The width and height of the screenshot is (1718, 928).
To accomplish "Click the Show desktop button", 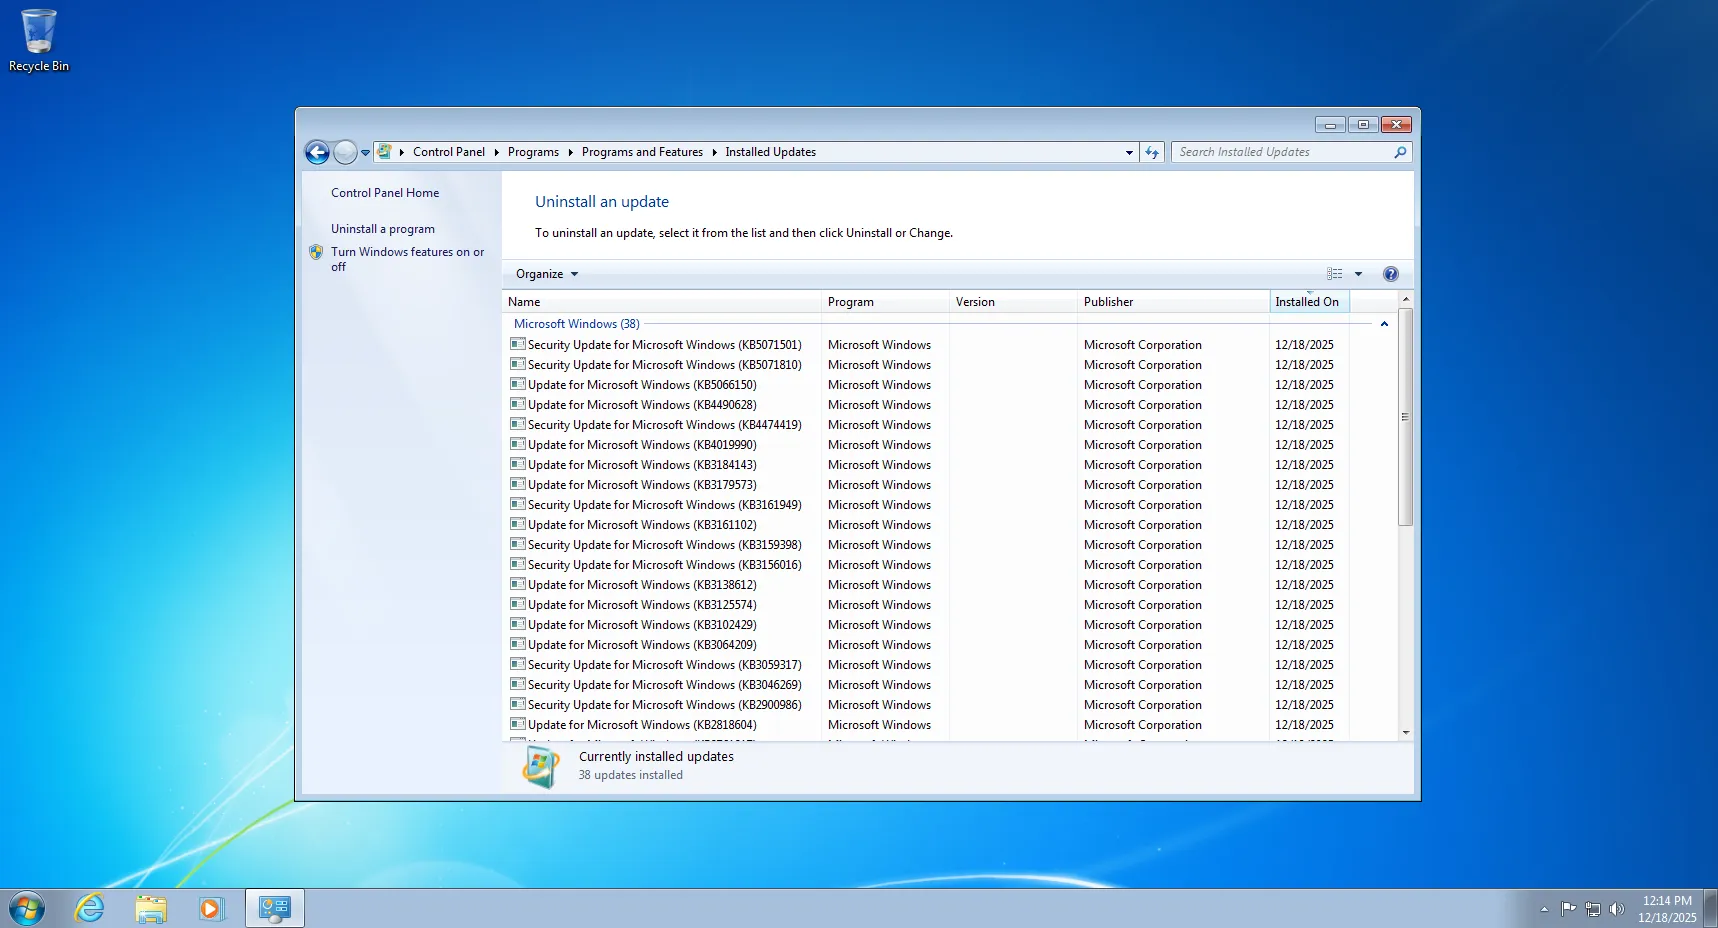I will [x=1711, y=909].
